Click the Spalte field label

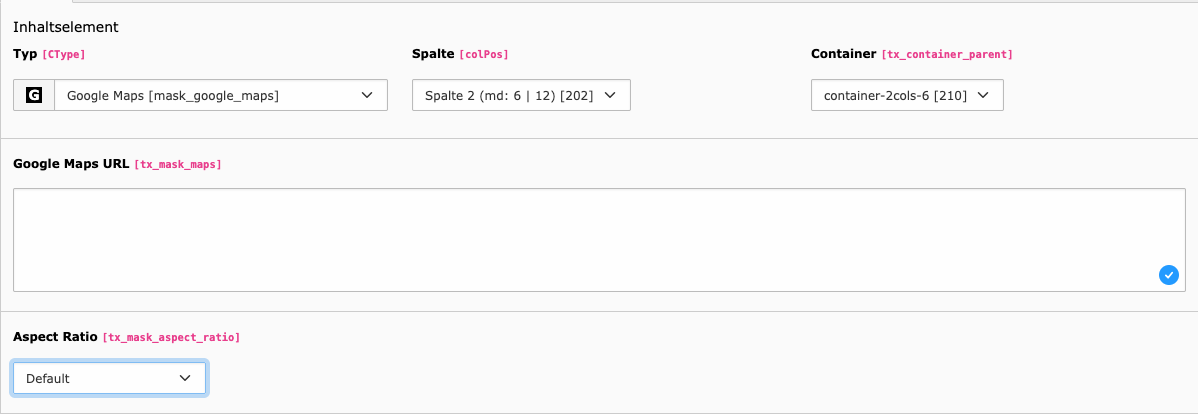pyautogui.click(x=433, y=53)
